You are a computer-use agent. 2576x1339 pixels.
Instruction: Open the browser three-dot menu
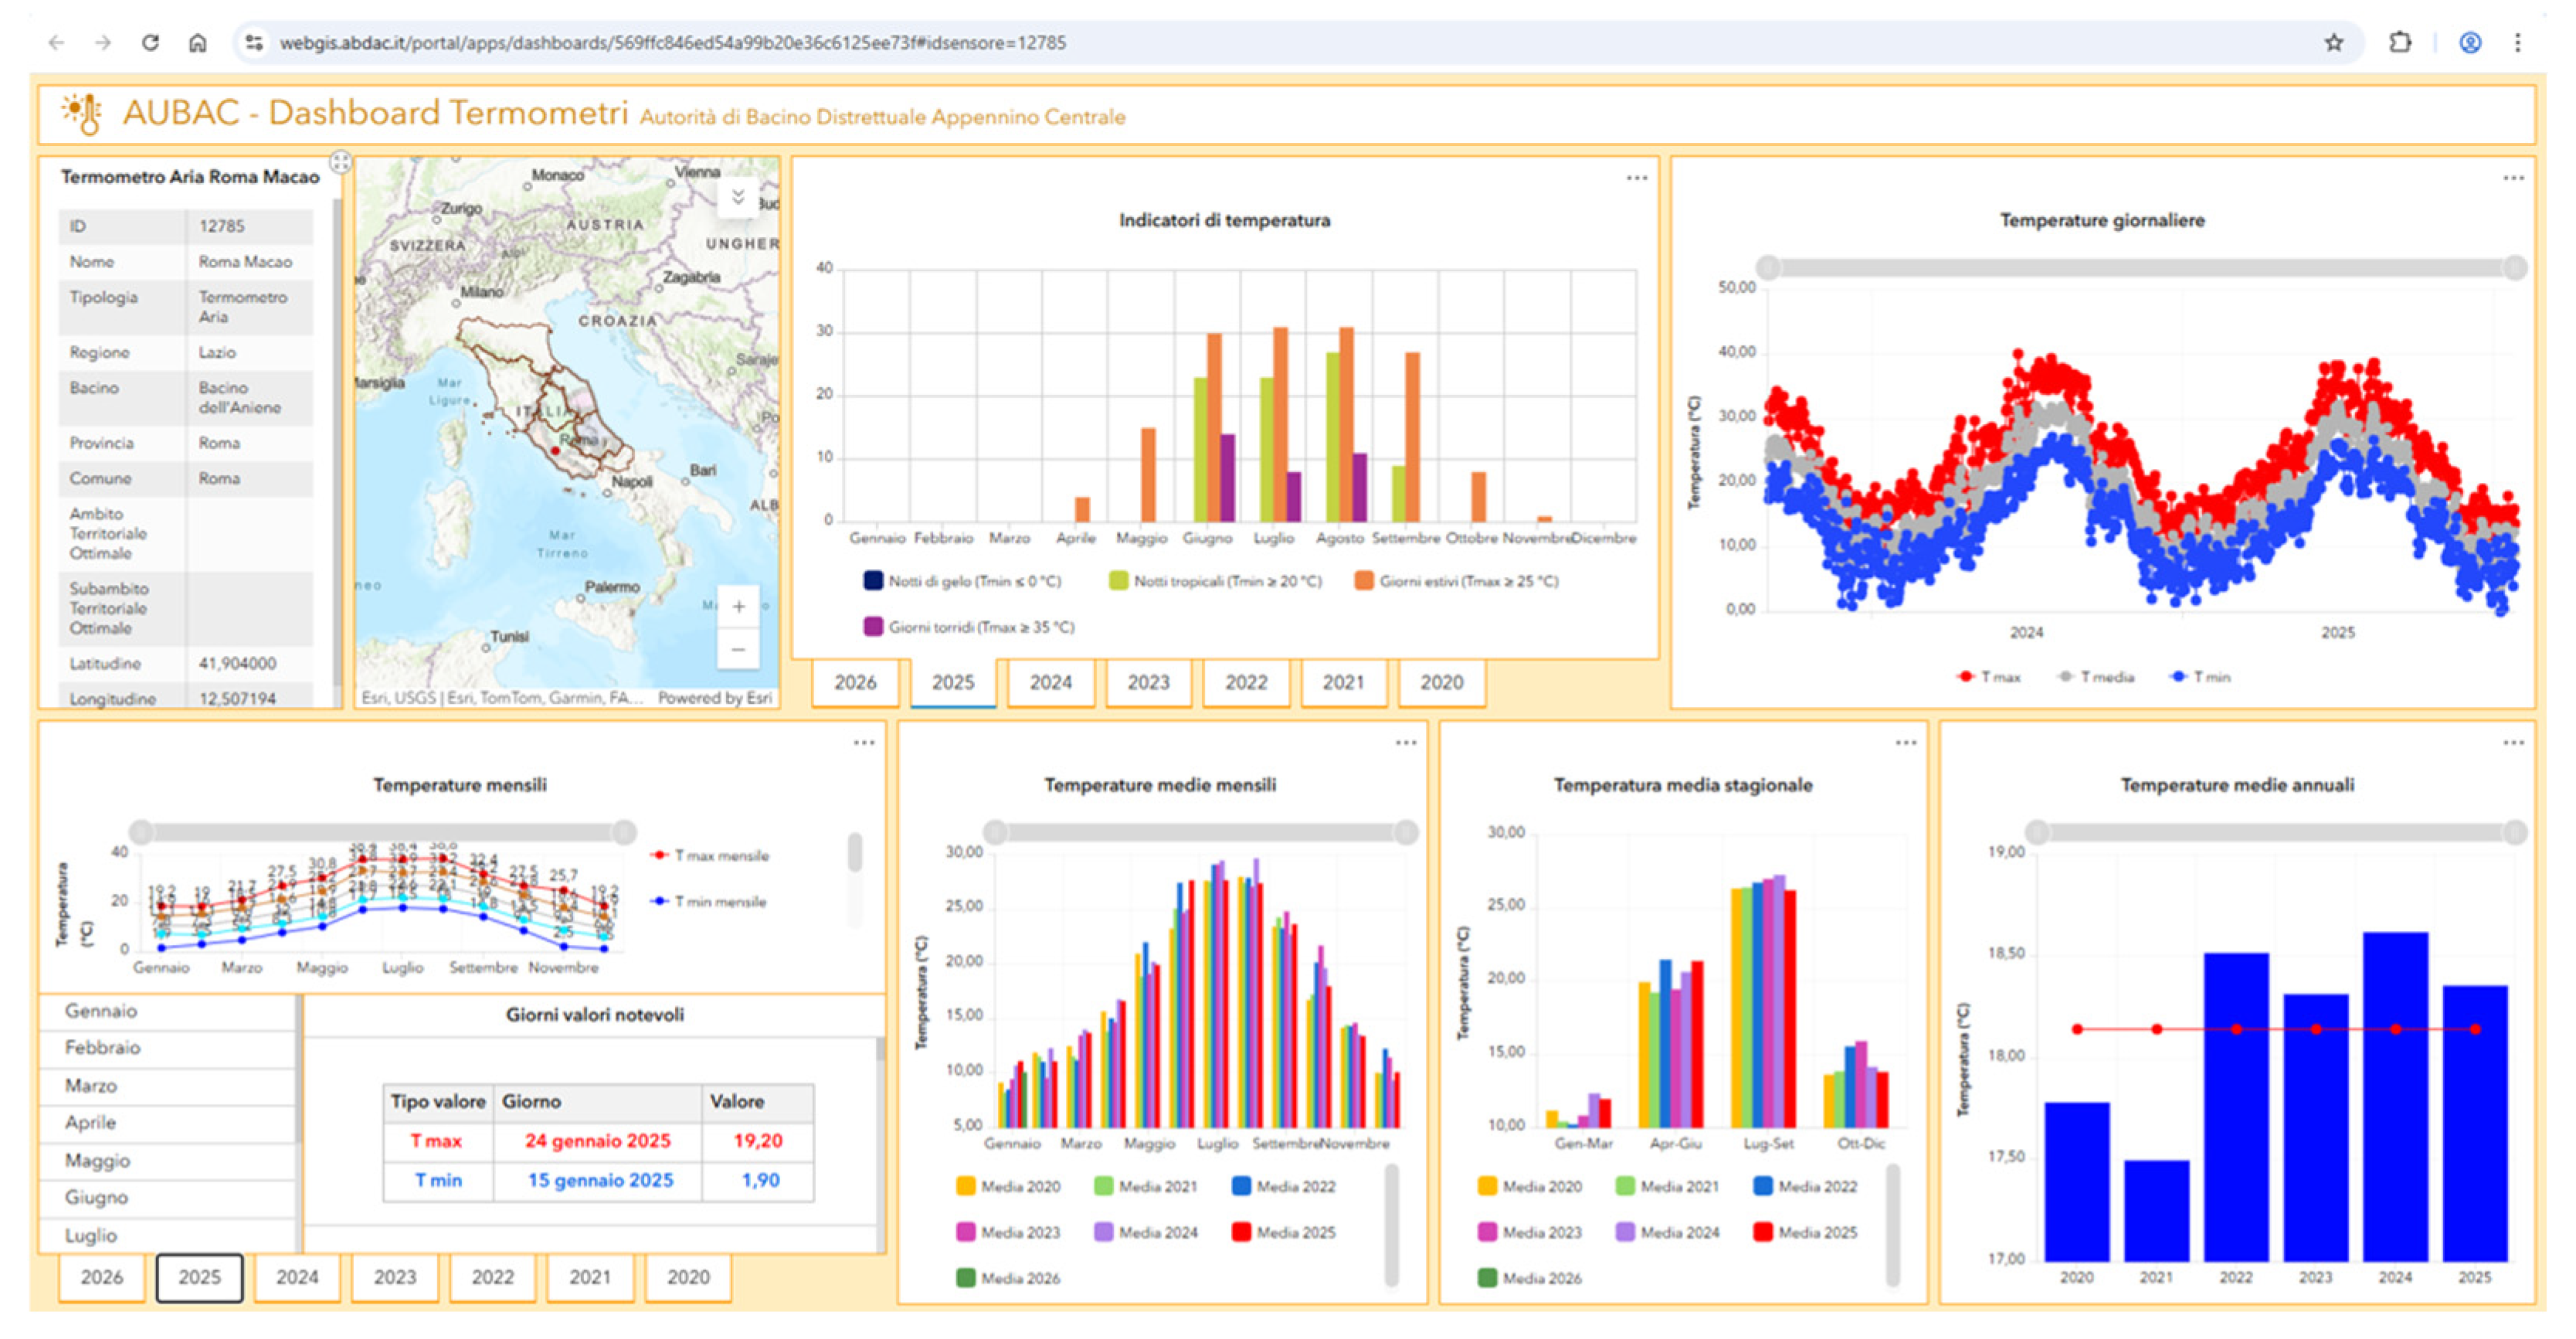pos(2518,42)
